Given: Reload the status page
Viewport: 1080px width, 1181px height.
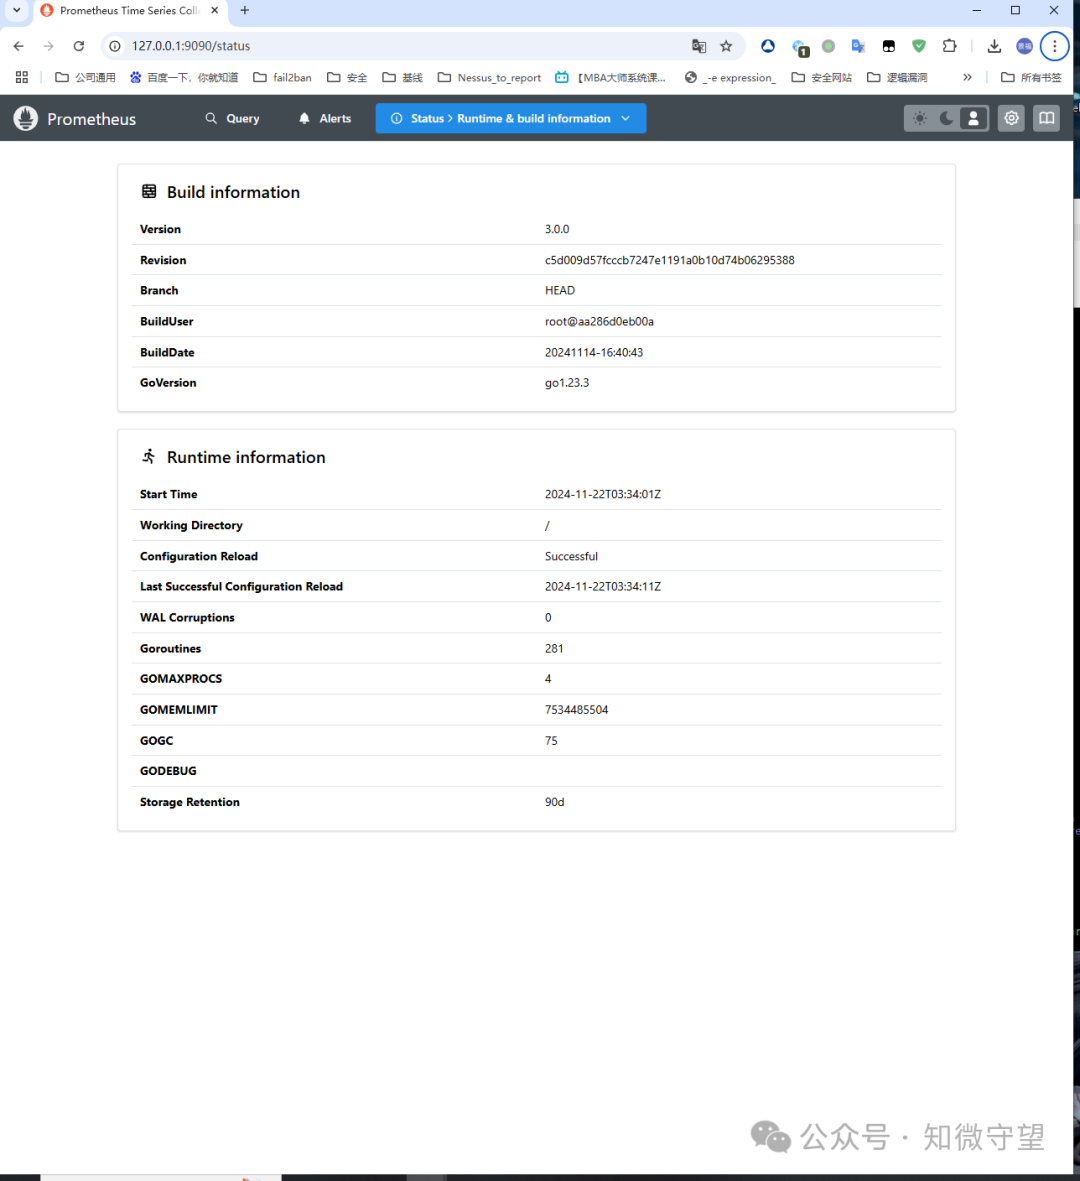Looking at the screenshot, I should click(x=78, y=46).
